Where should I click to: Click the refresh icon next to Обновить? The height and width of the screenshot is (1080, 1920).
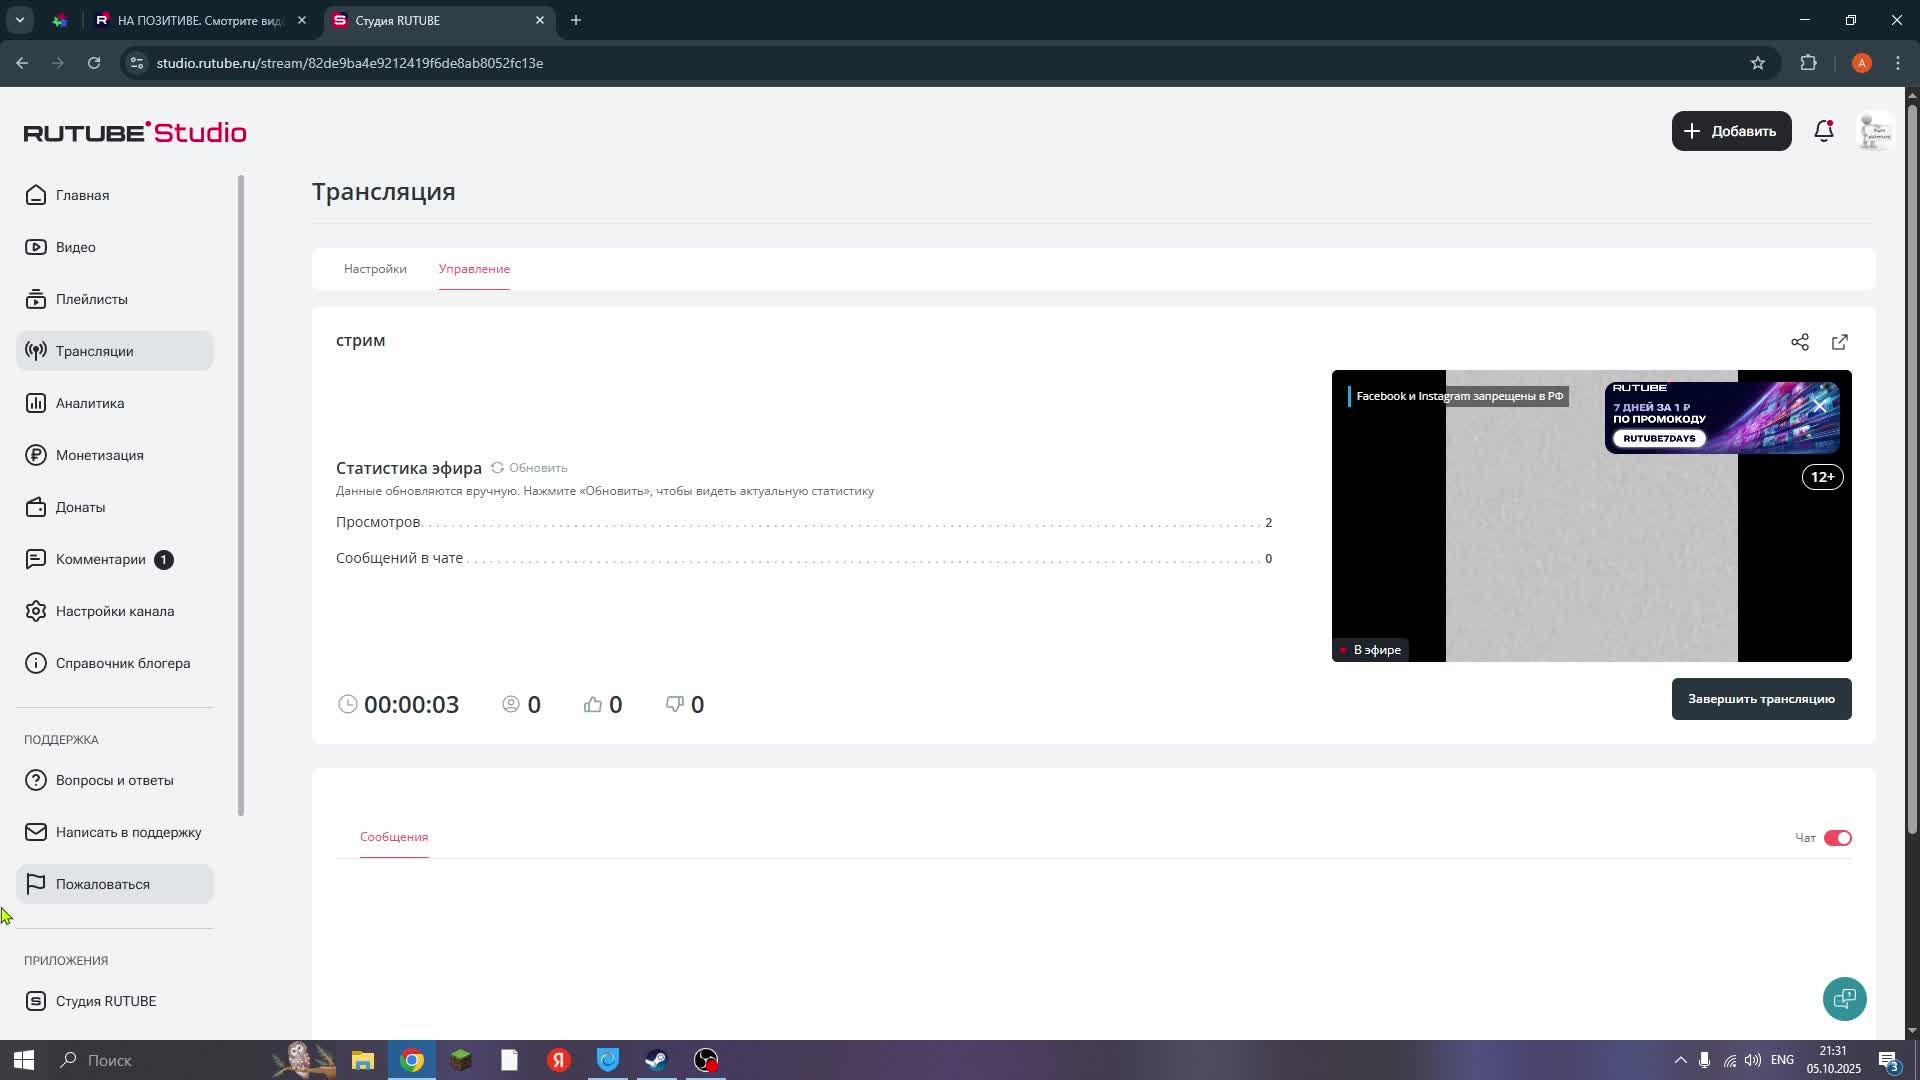pos(497,468)
